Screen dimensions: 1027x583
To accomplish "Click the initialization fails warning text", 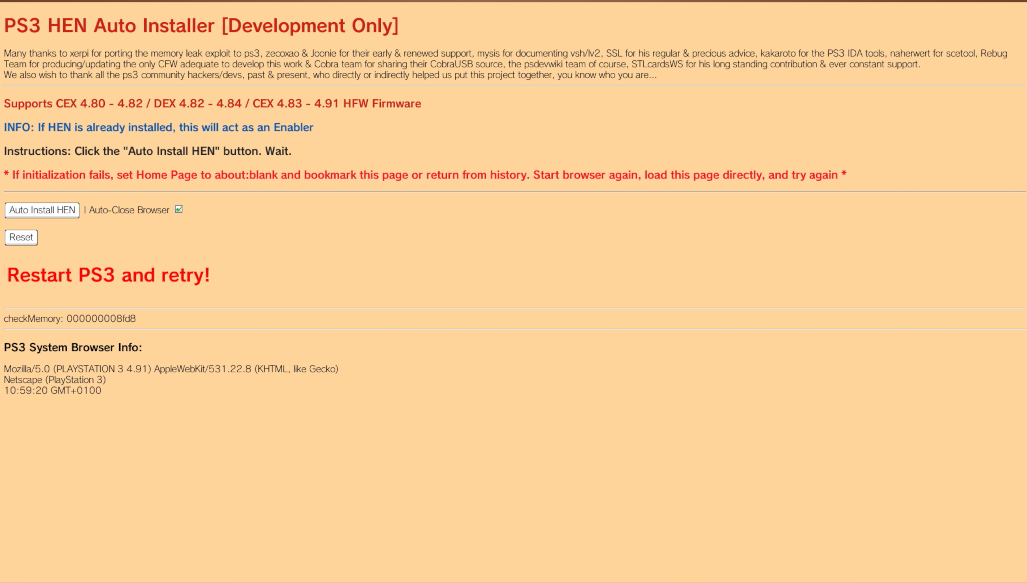I will (425, 175).
